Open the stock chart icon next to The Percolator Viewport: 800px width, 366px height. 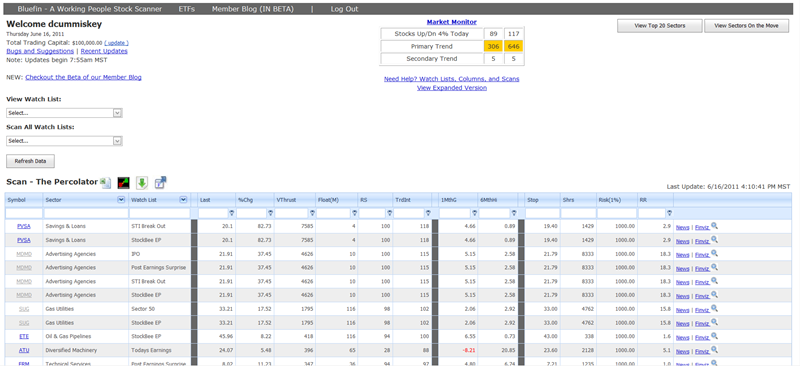pos(123,183)
